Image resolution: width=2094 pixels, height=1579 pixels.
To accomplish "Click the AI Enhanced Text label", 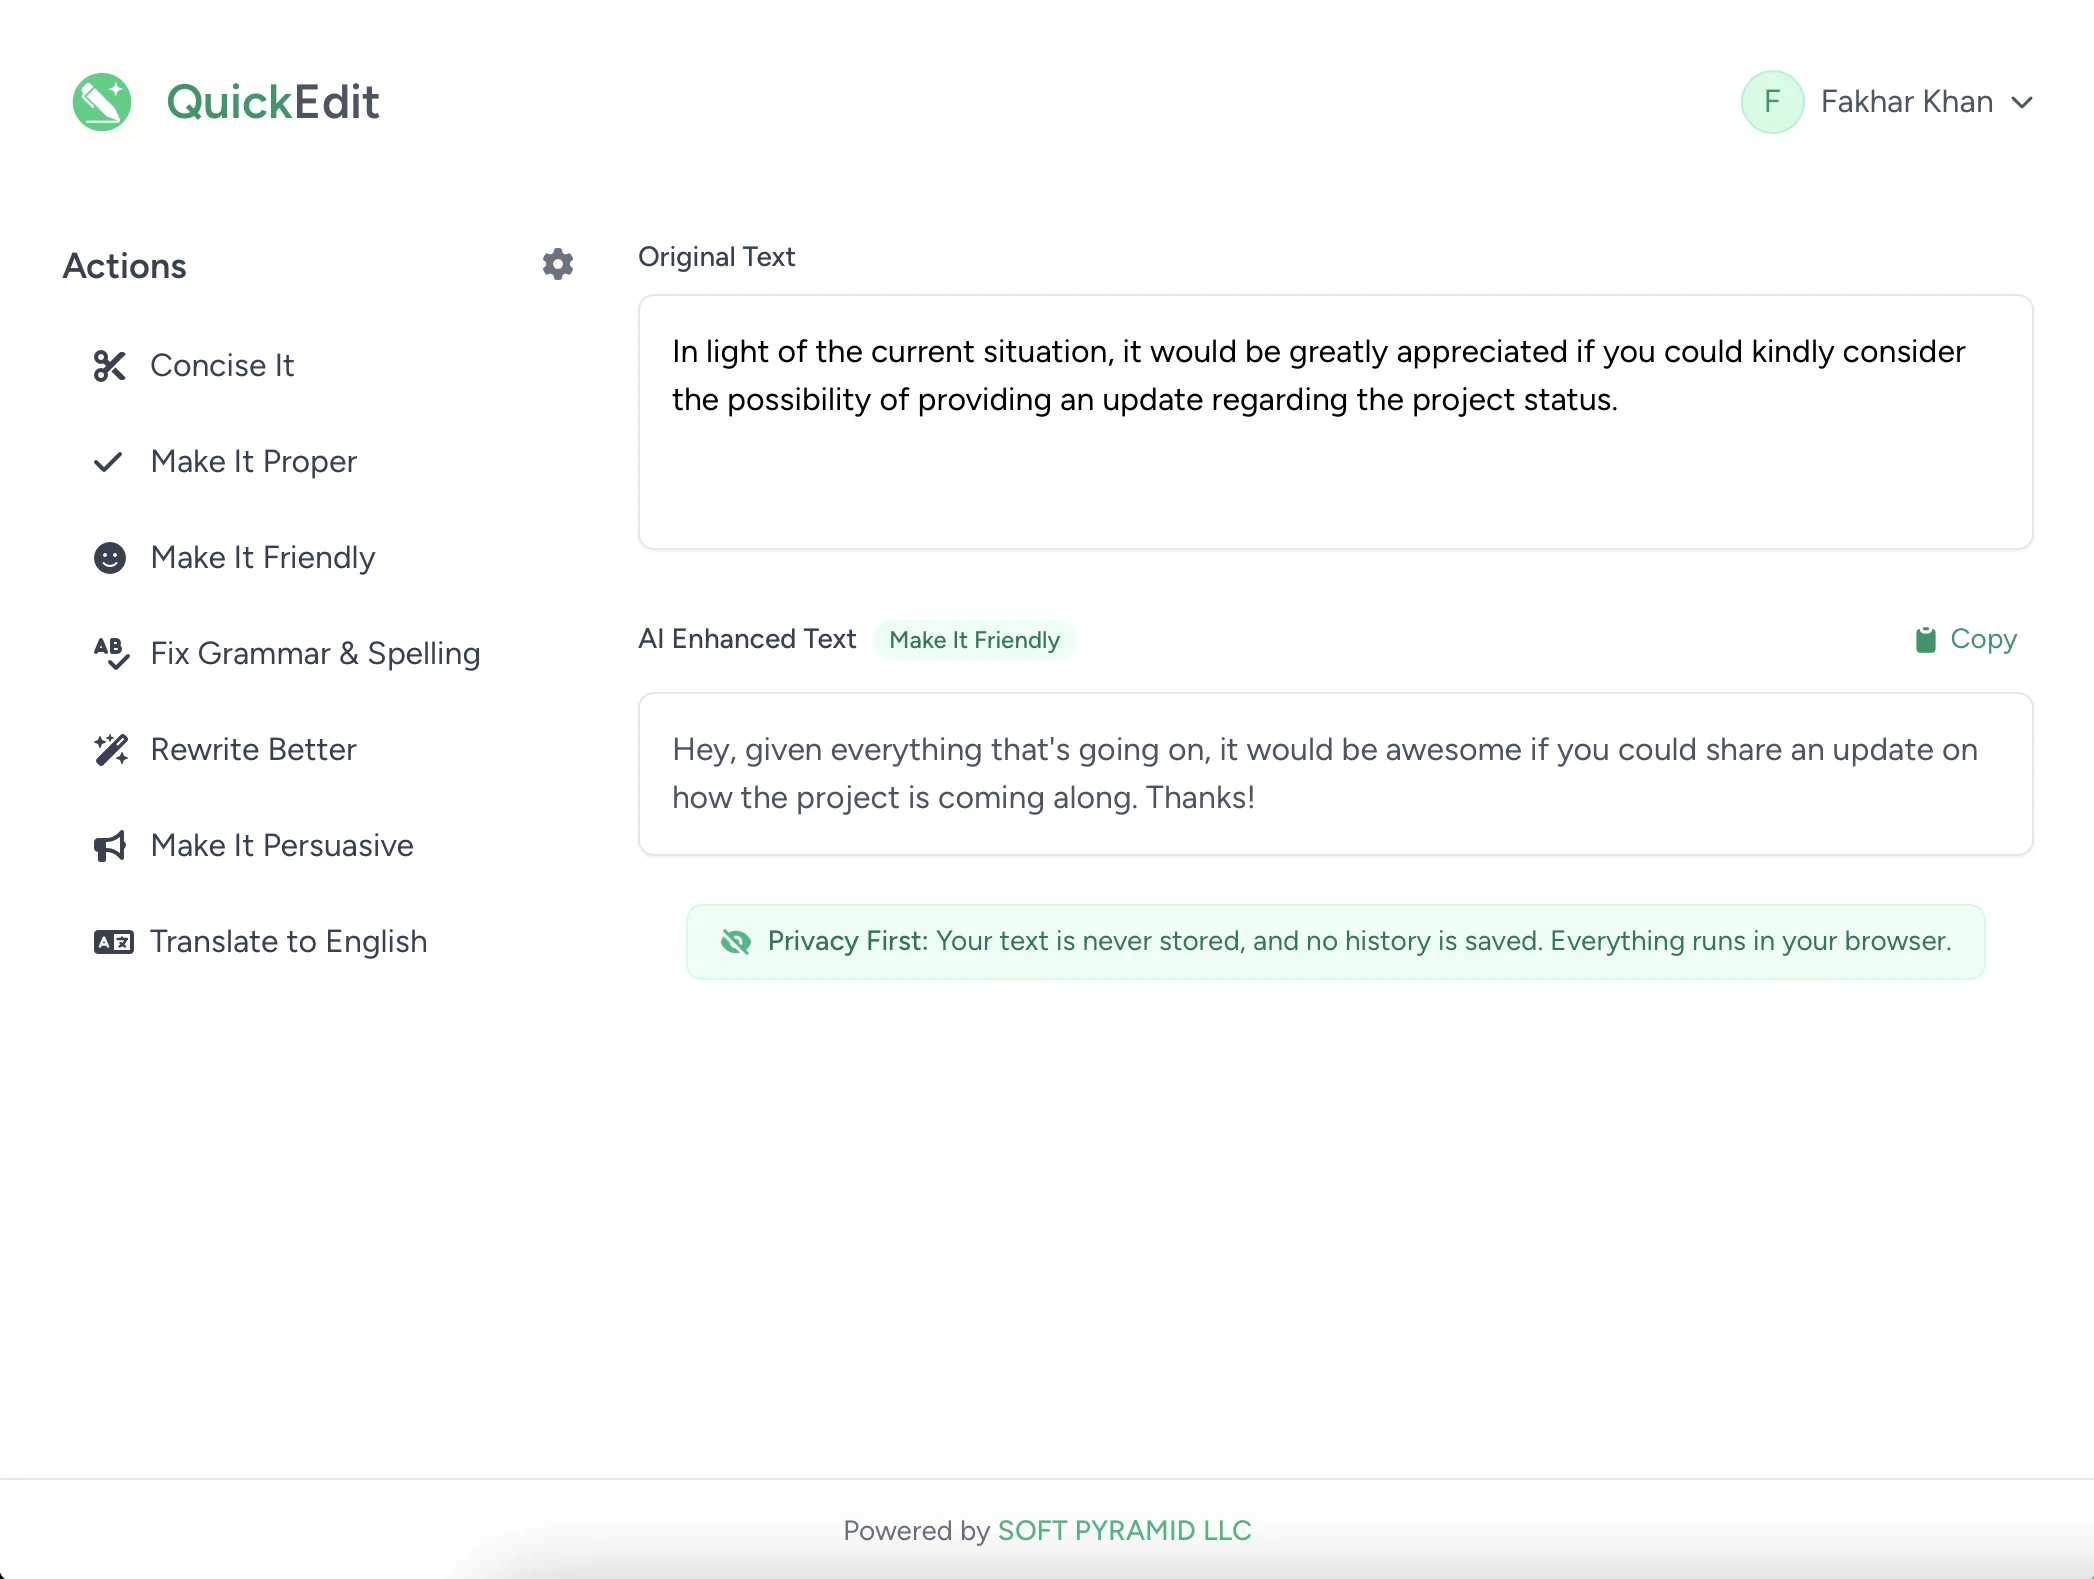I will click(x=747, y=638).
